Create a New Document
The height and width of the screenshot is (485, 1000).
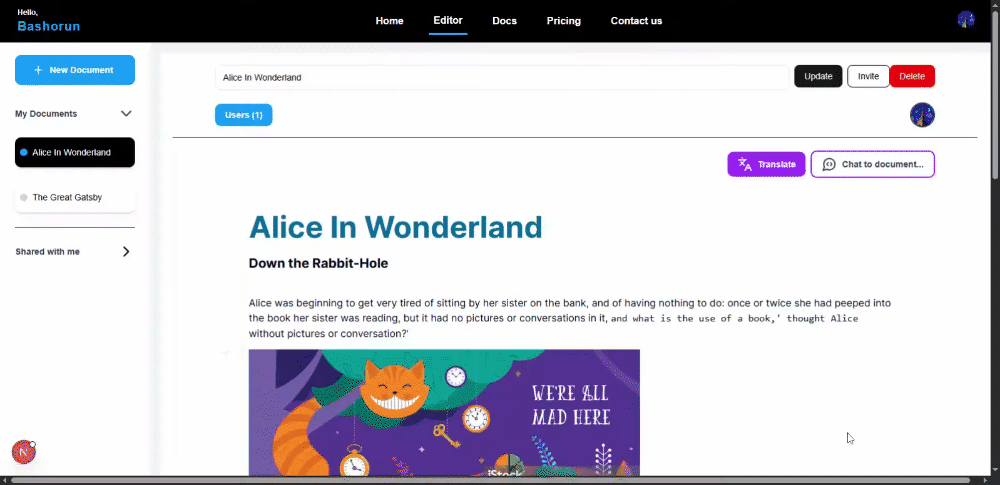coord(75,70)
